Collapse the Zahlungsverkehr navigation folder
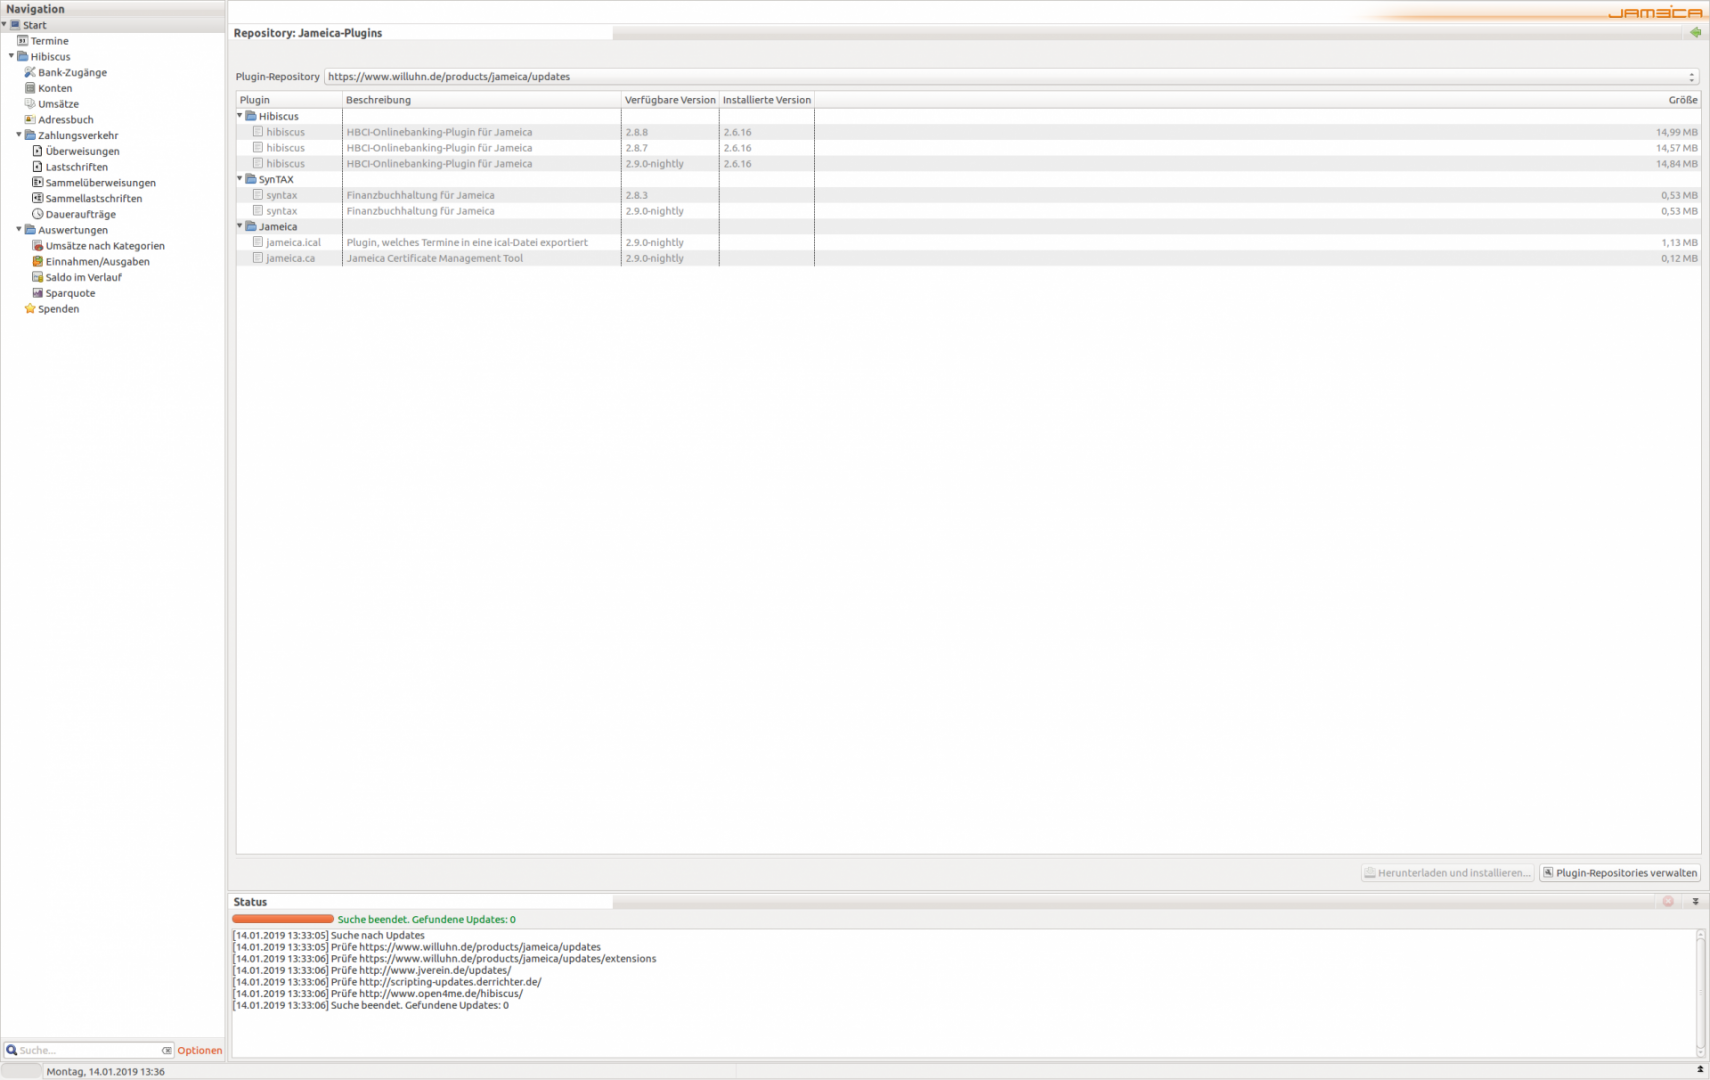 point(19,135)
